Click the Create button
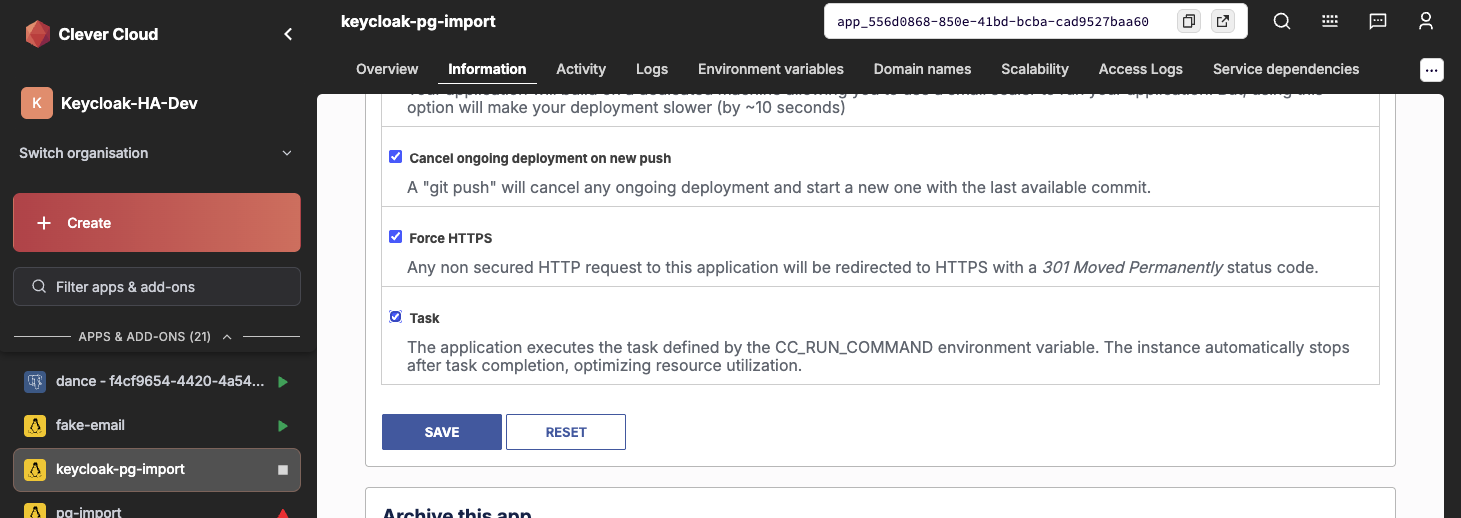The image size is (1461, 518). (x=157, y=223)
